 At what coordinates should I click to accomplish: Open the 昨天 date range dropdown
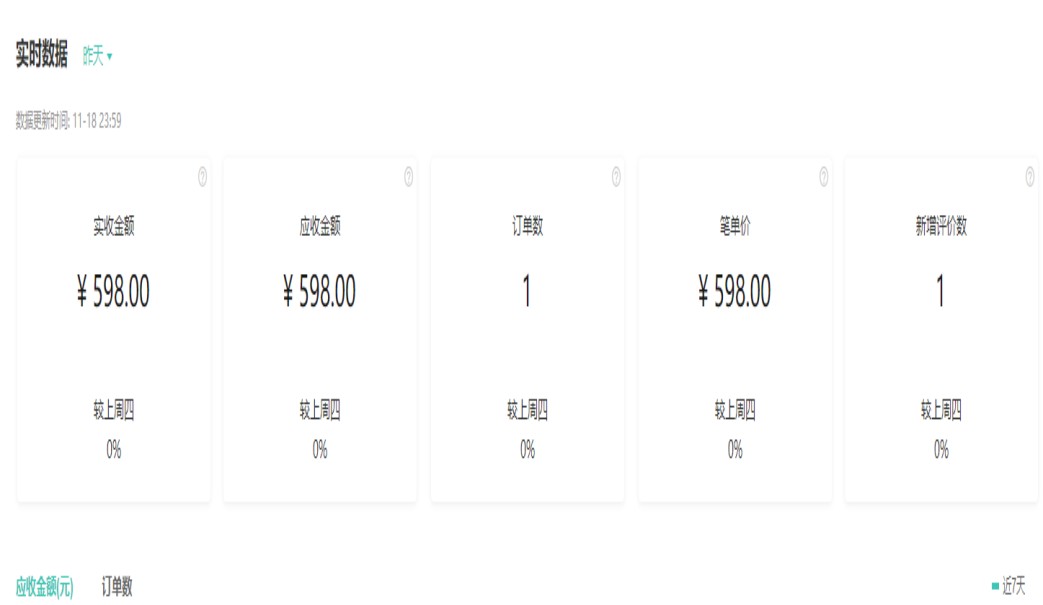[97, 57]
